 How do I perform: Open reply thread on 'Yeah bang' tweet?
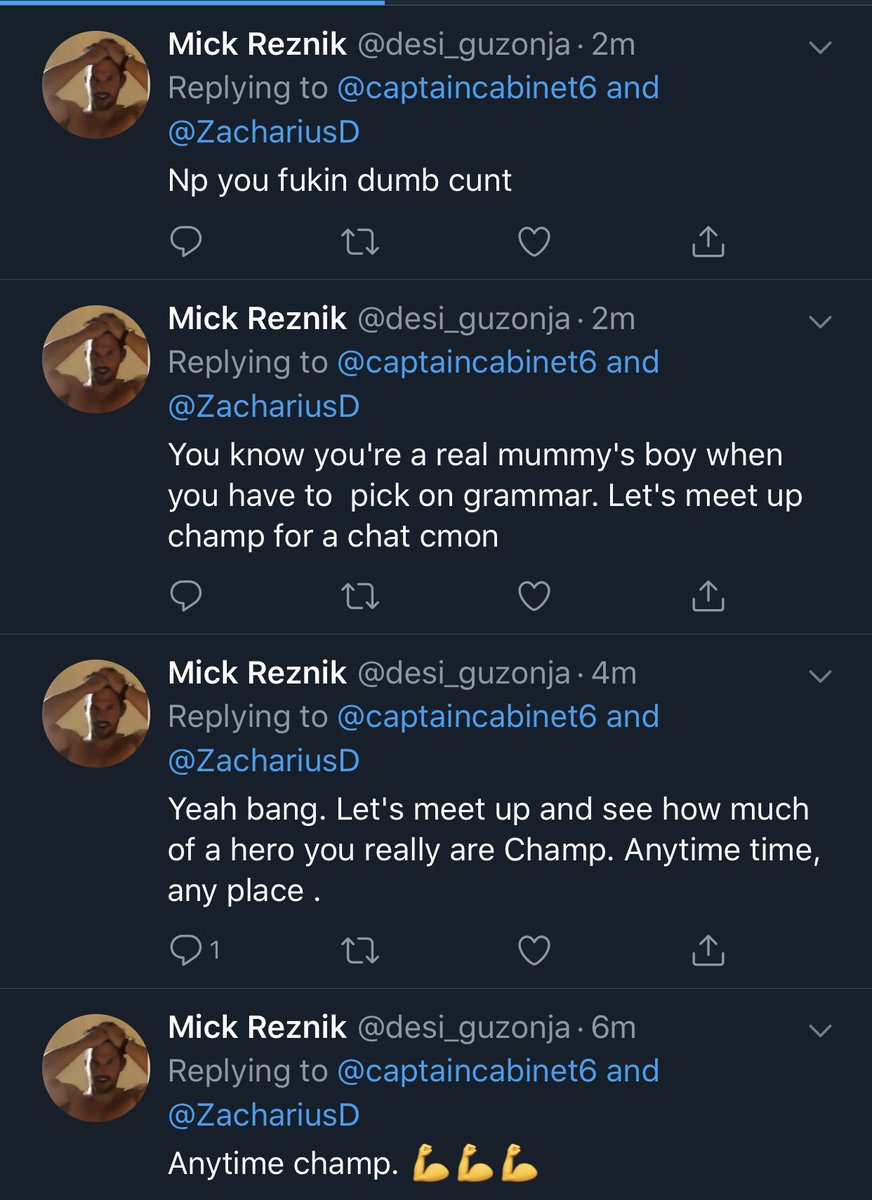tap(188, 951)
